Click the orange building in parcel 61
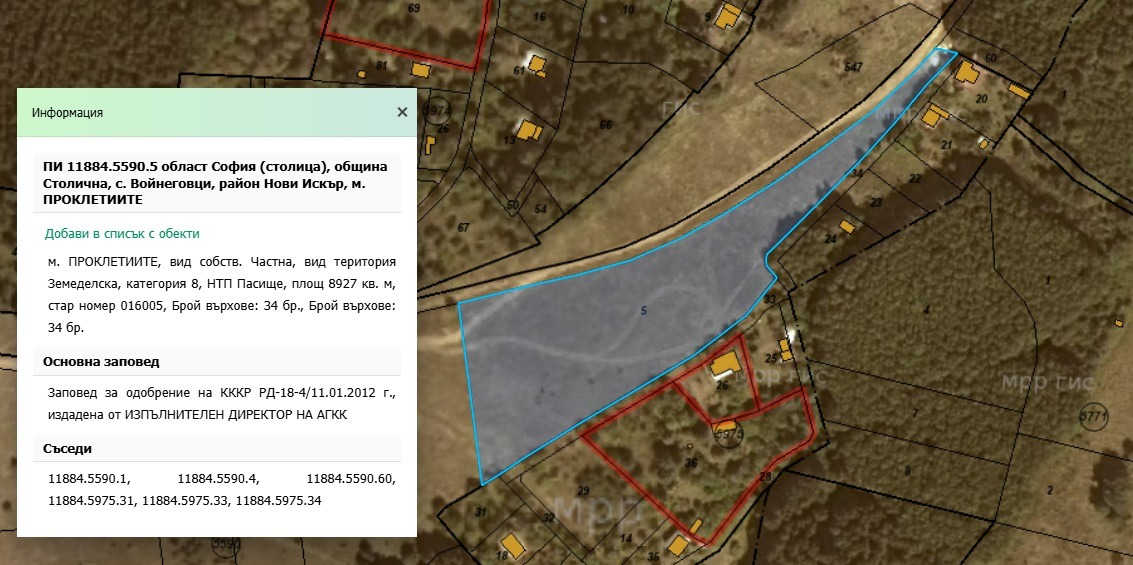This screenshot has width=1133, height=565. pos(538,64)
